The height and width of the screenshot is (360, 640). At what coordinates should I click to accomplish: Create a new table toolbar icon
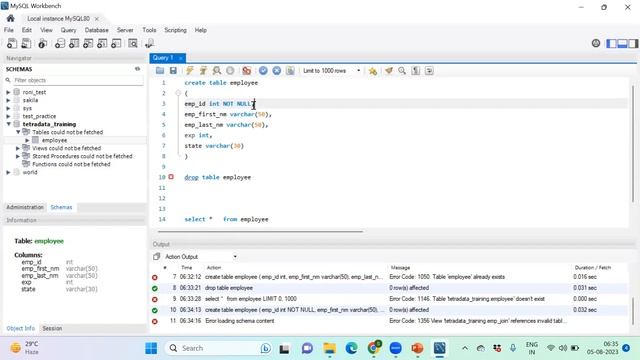(x=74, y=43)
